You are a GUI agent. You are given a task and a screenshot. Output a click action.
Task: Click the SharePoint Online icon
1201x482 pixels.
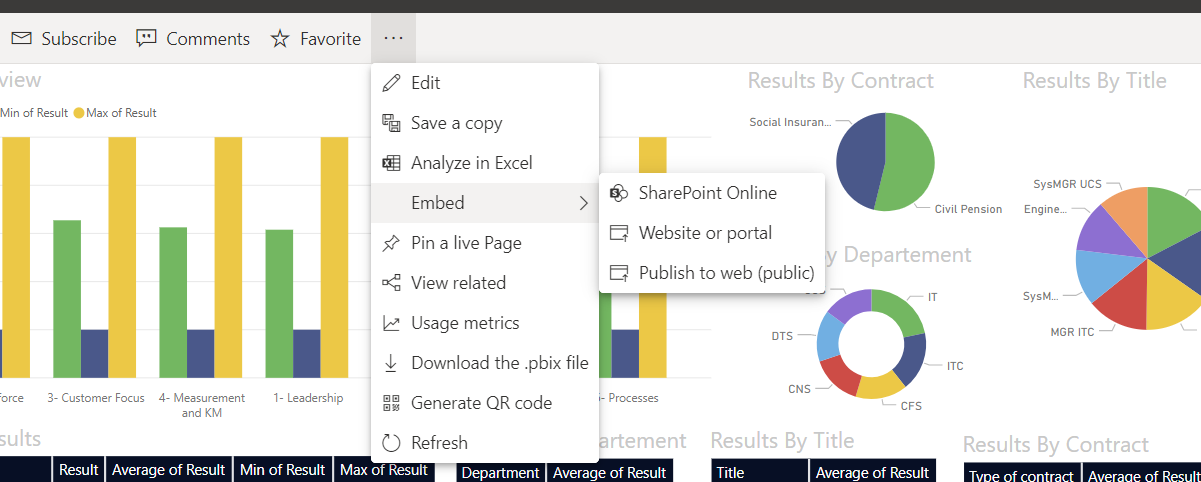[x=619, y=193]
